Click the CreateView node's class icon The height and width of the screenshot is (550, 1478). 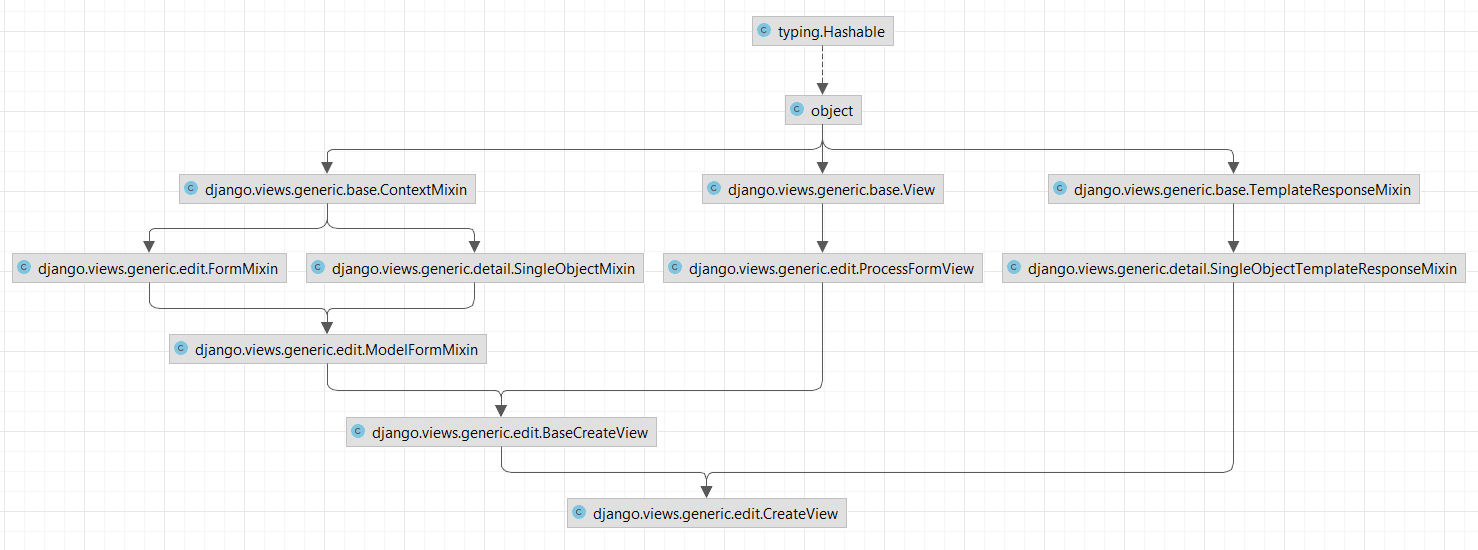(x=580, y=514)
